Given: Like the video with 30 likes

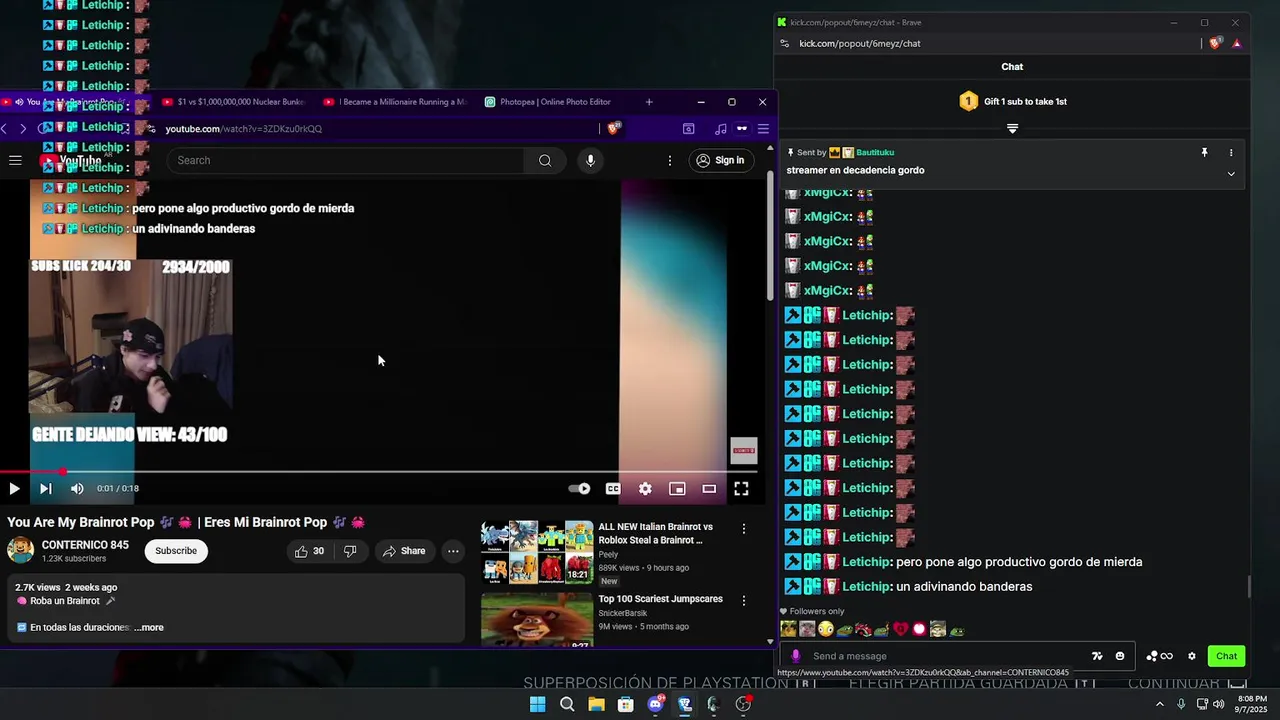Looking at the screenshot, I should [309, 551].
